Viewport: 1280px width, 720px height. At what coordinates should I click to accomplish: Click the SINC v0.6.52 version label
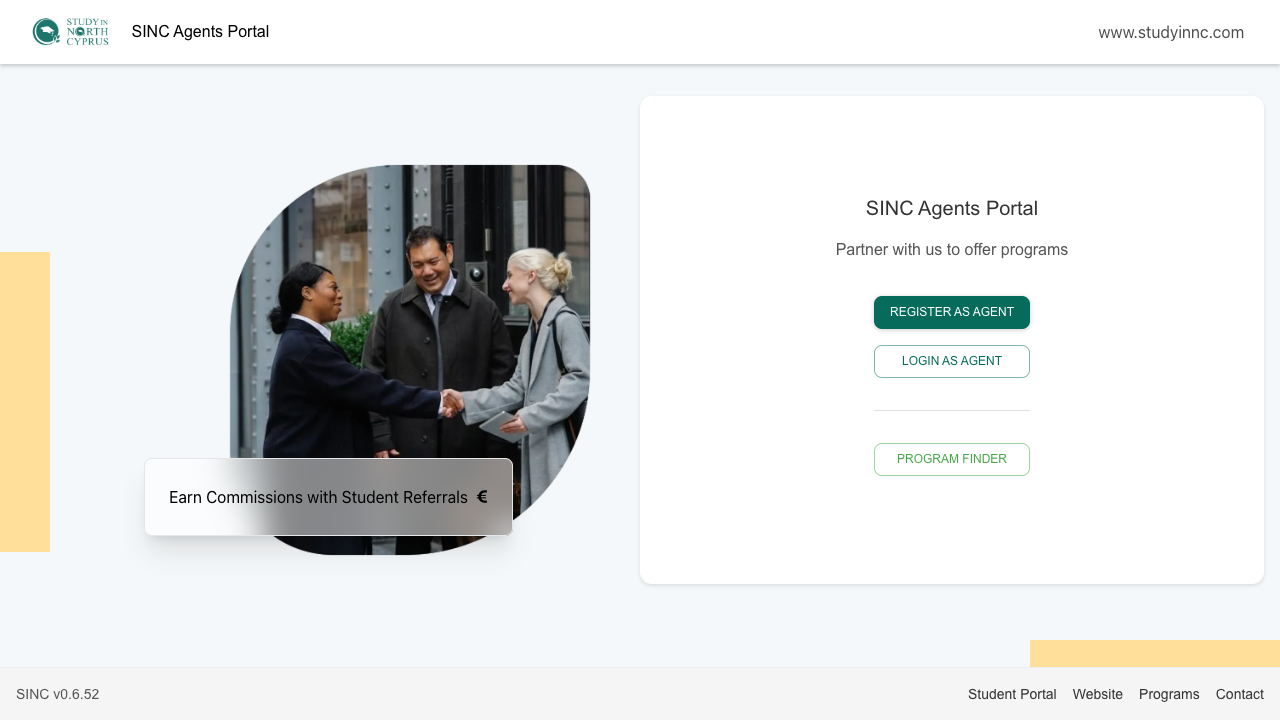58,694
